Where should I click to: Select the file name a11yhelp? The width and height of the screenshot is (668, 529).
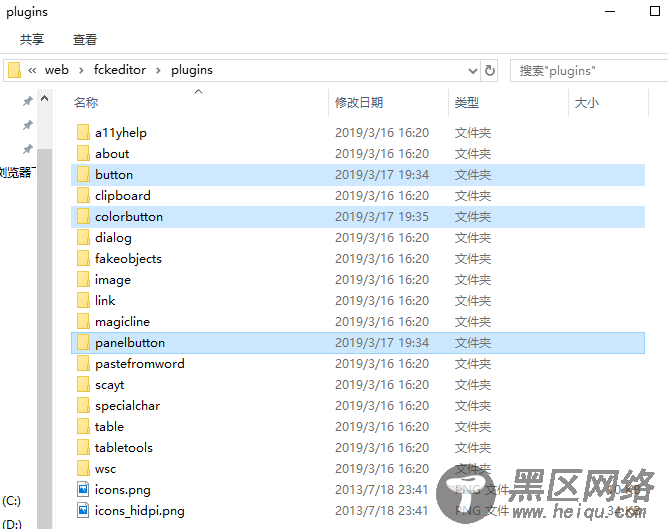click(x=121, y=133)
